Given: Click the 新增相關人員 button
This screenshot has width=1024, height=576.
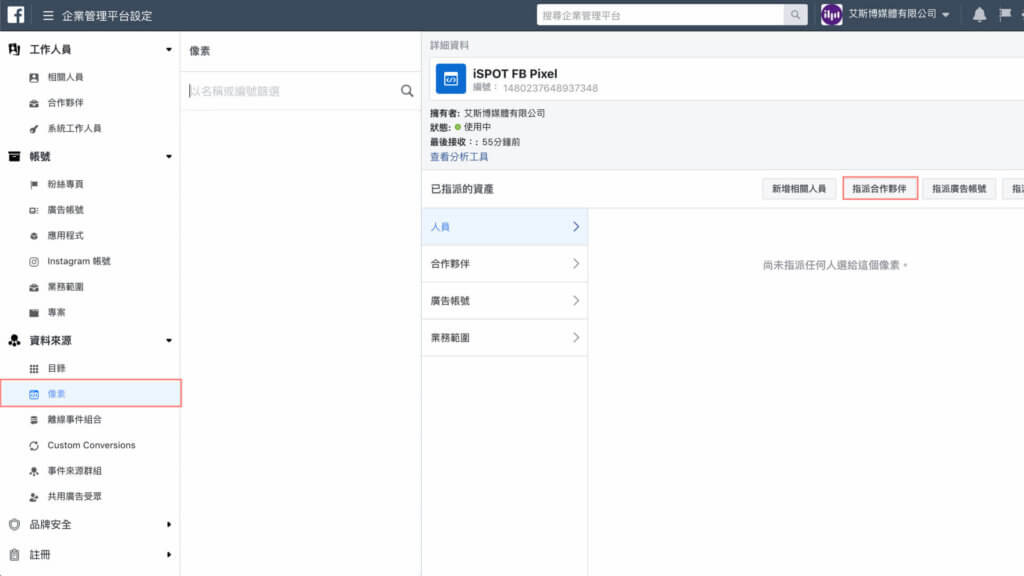Looking at the screenshot, I should tap(799, 189).
